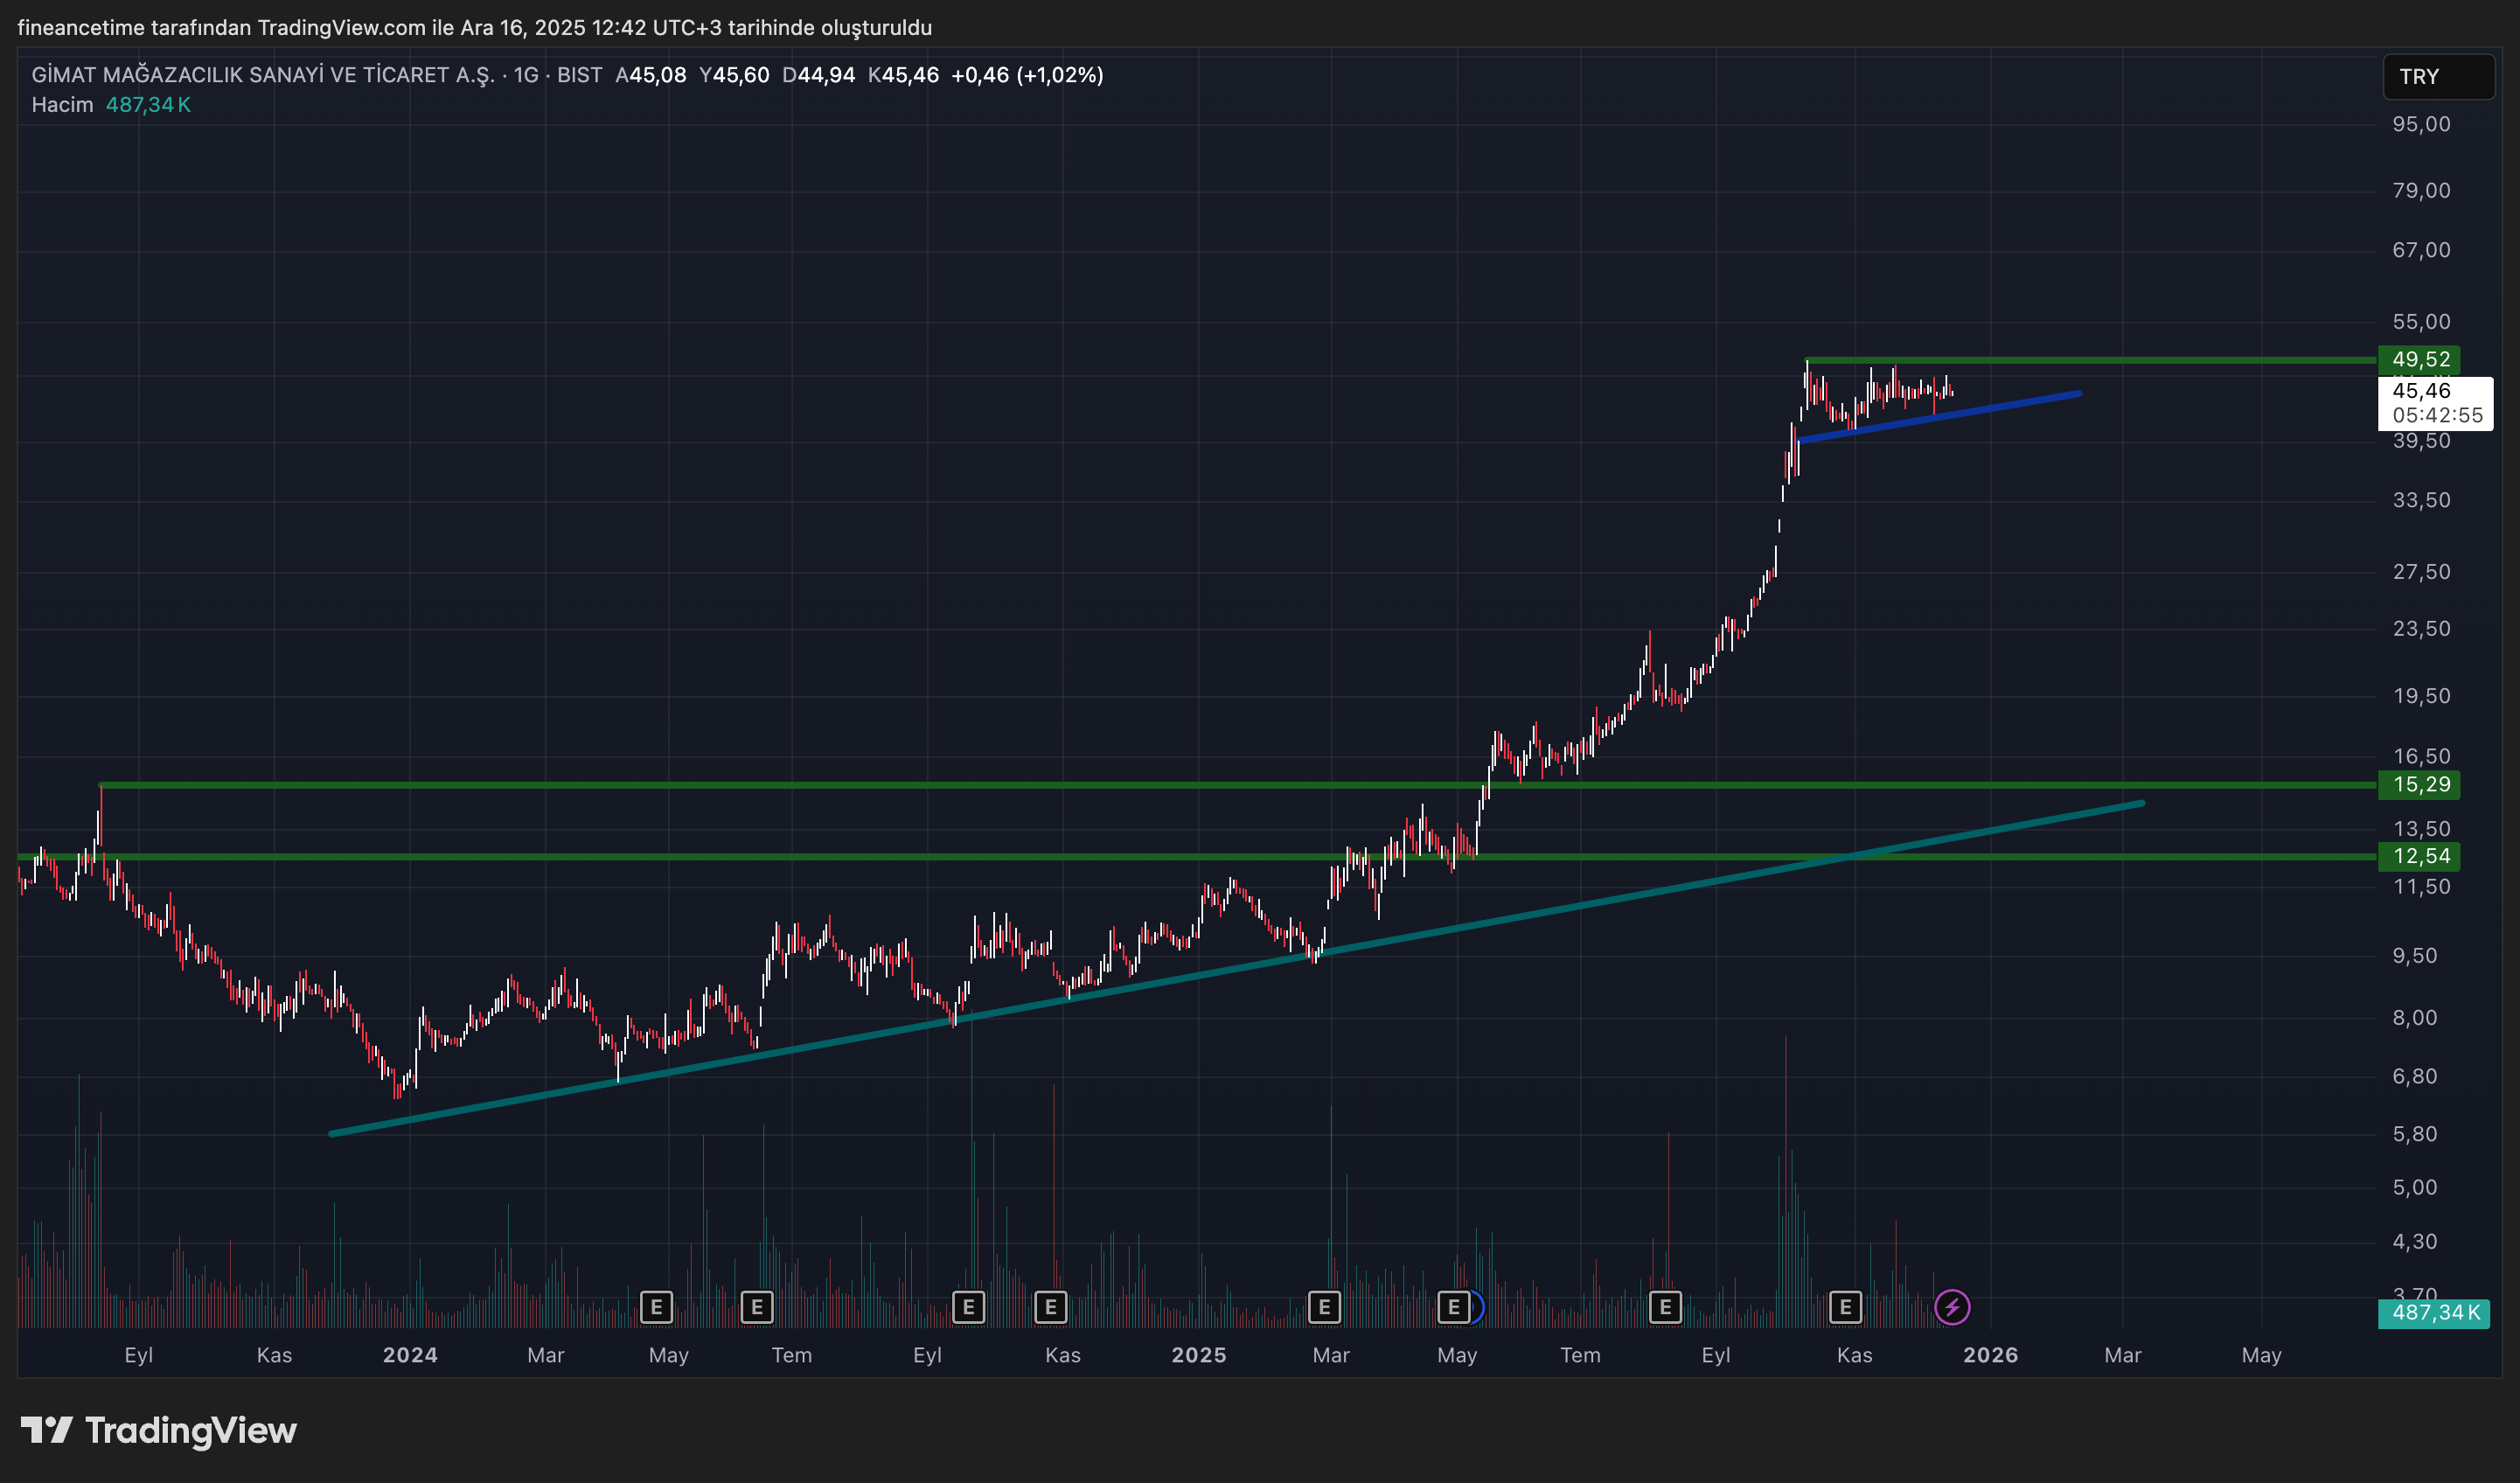Screen dimensions: 2520x1483
Task: Click the Hacim volume indicator label
Action: pyautogui.click(x=62, y=105)
